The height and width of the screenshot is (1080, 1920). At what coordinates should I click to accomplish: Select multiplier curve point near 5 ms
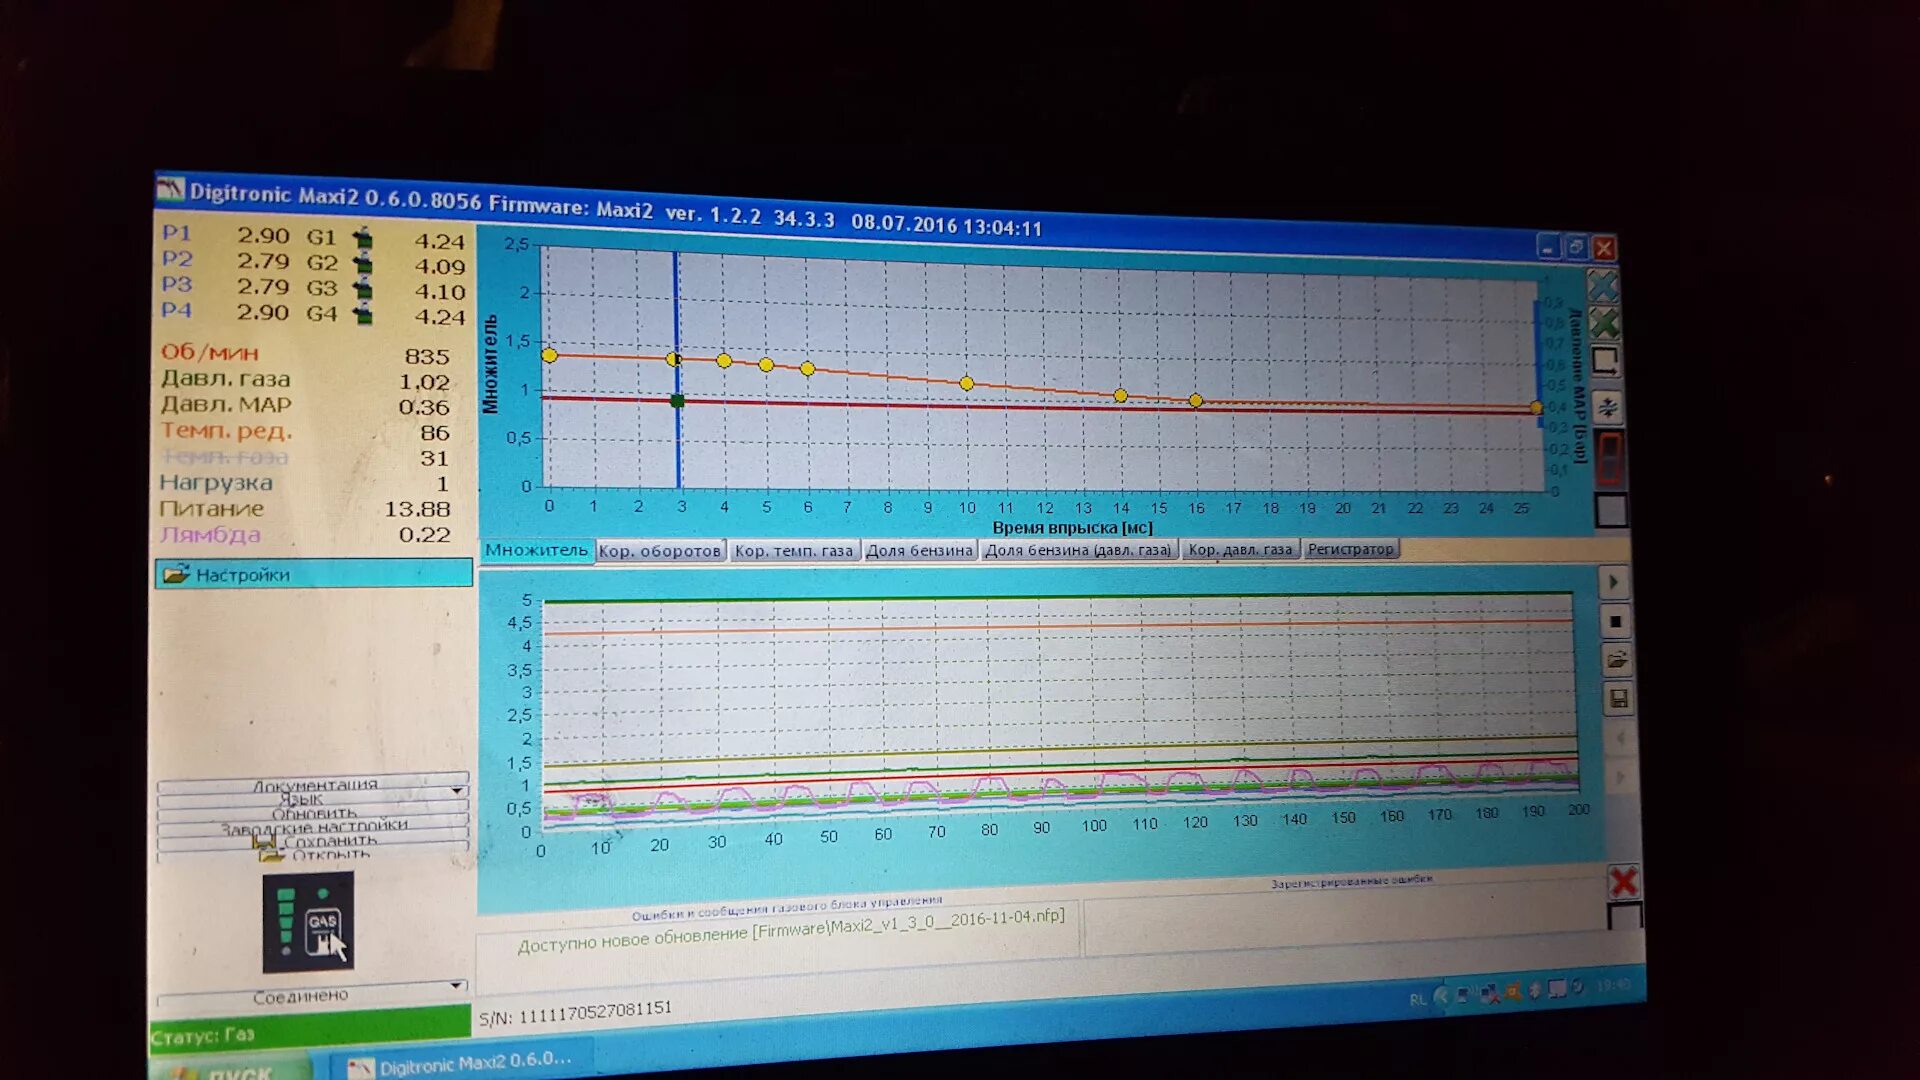coord(766,365)
